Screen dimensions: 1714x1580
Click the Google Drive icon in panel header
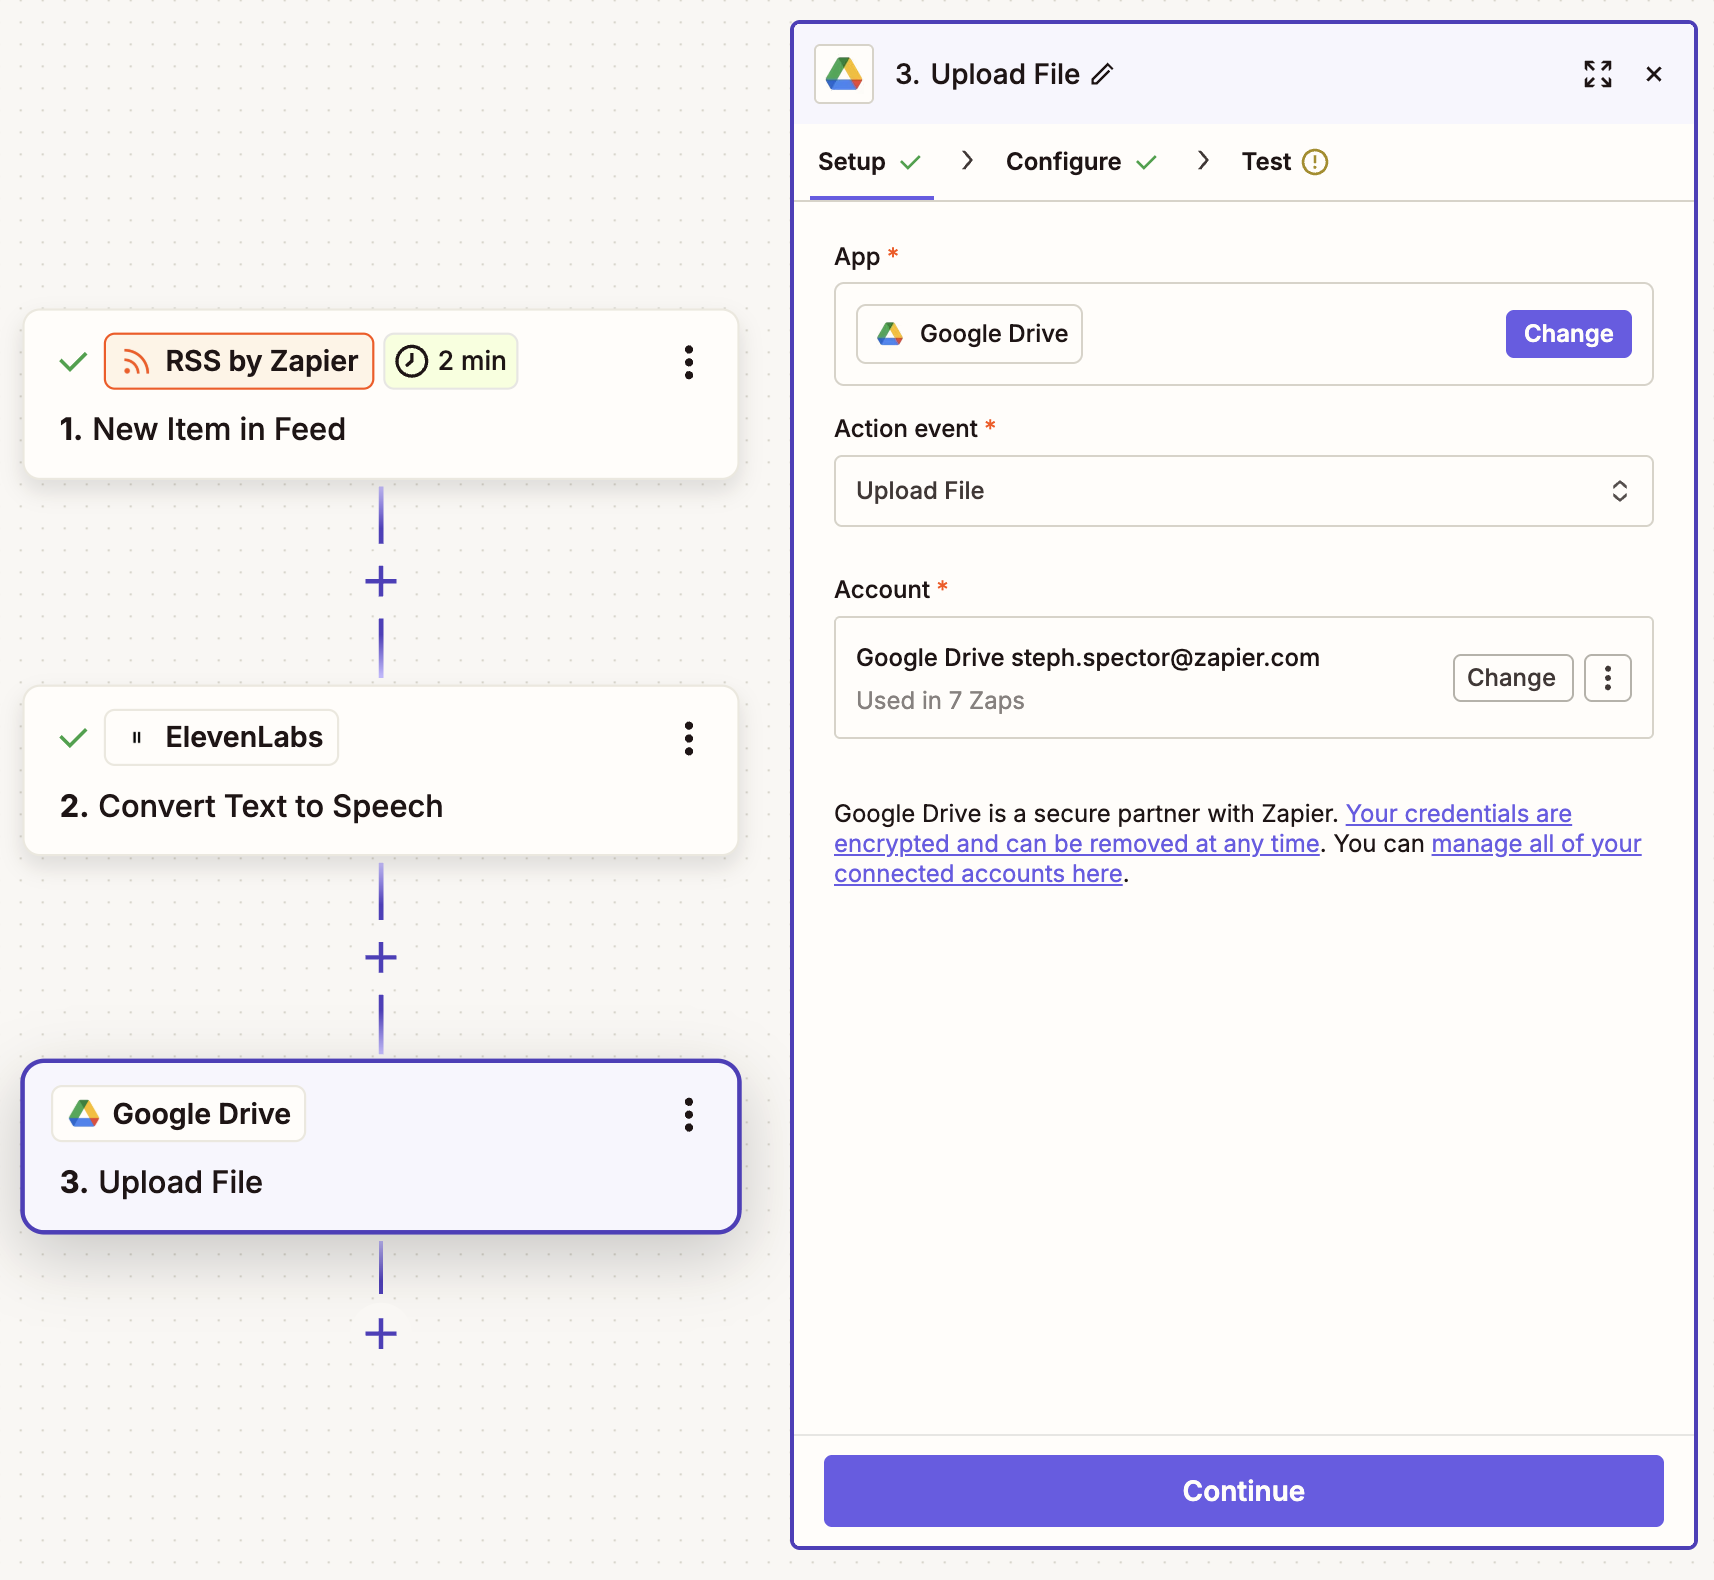pos(844,73)
